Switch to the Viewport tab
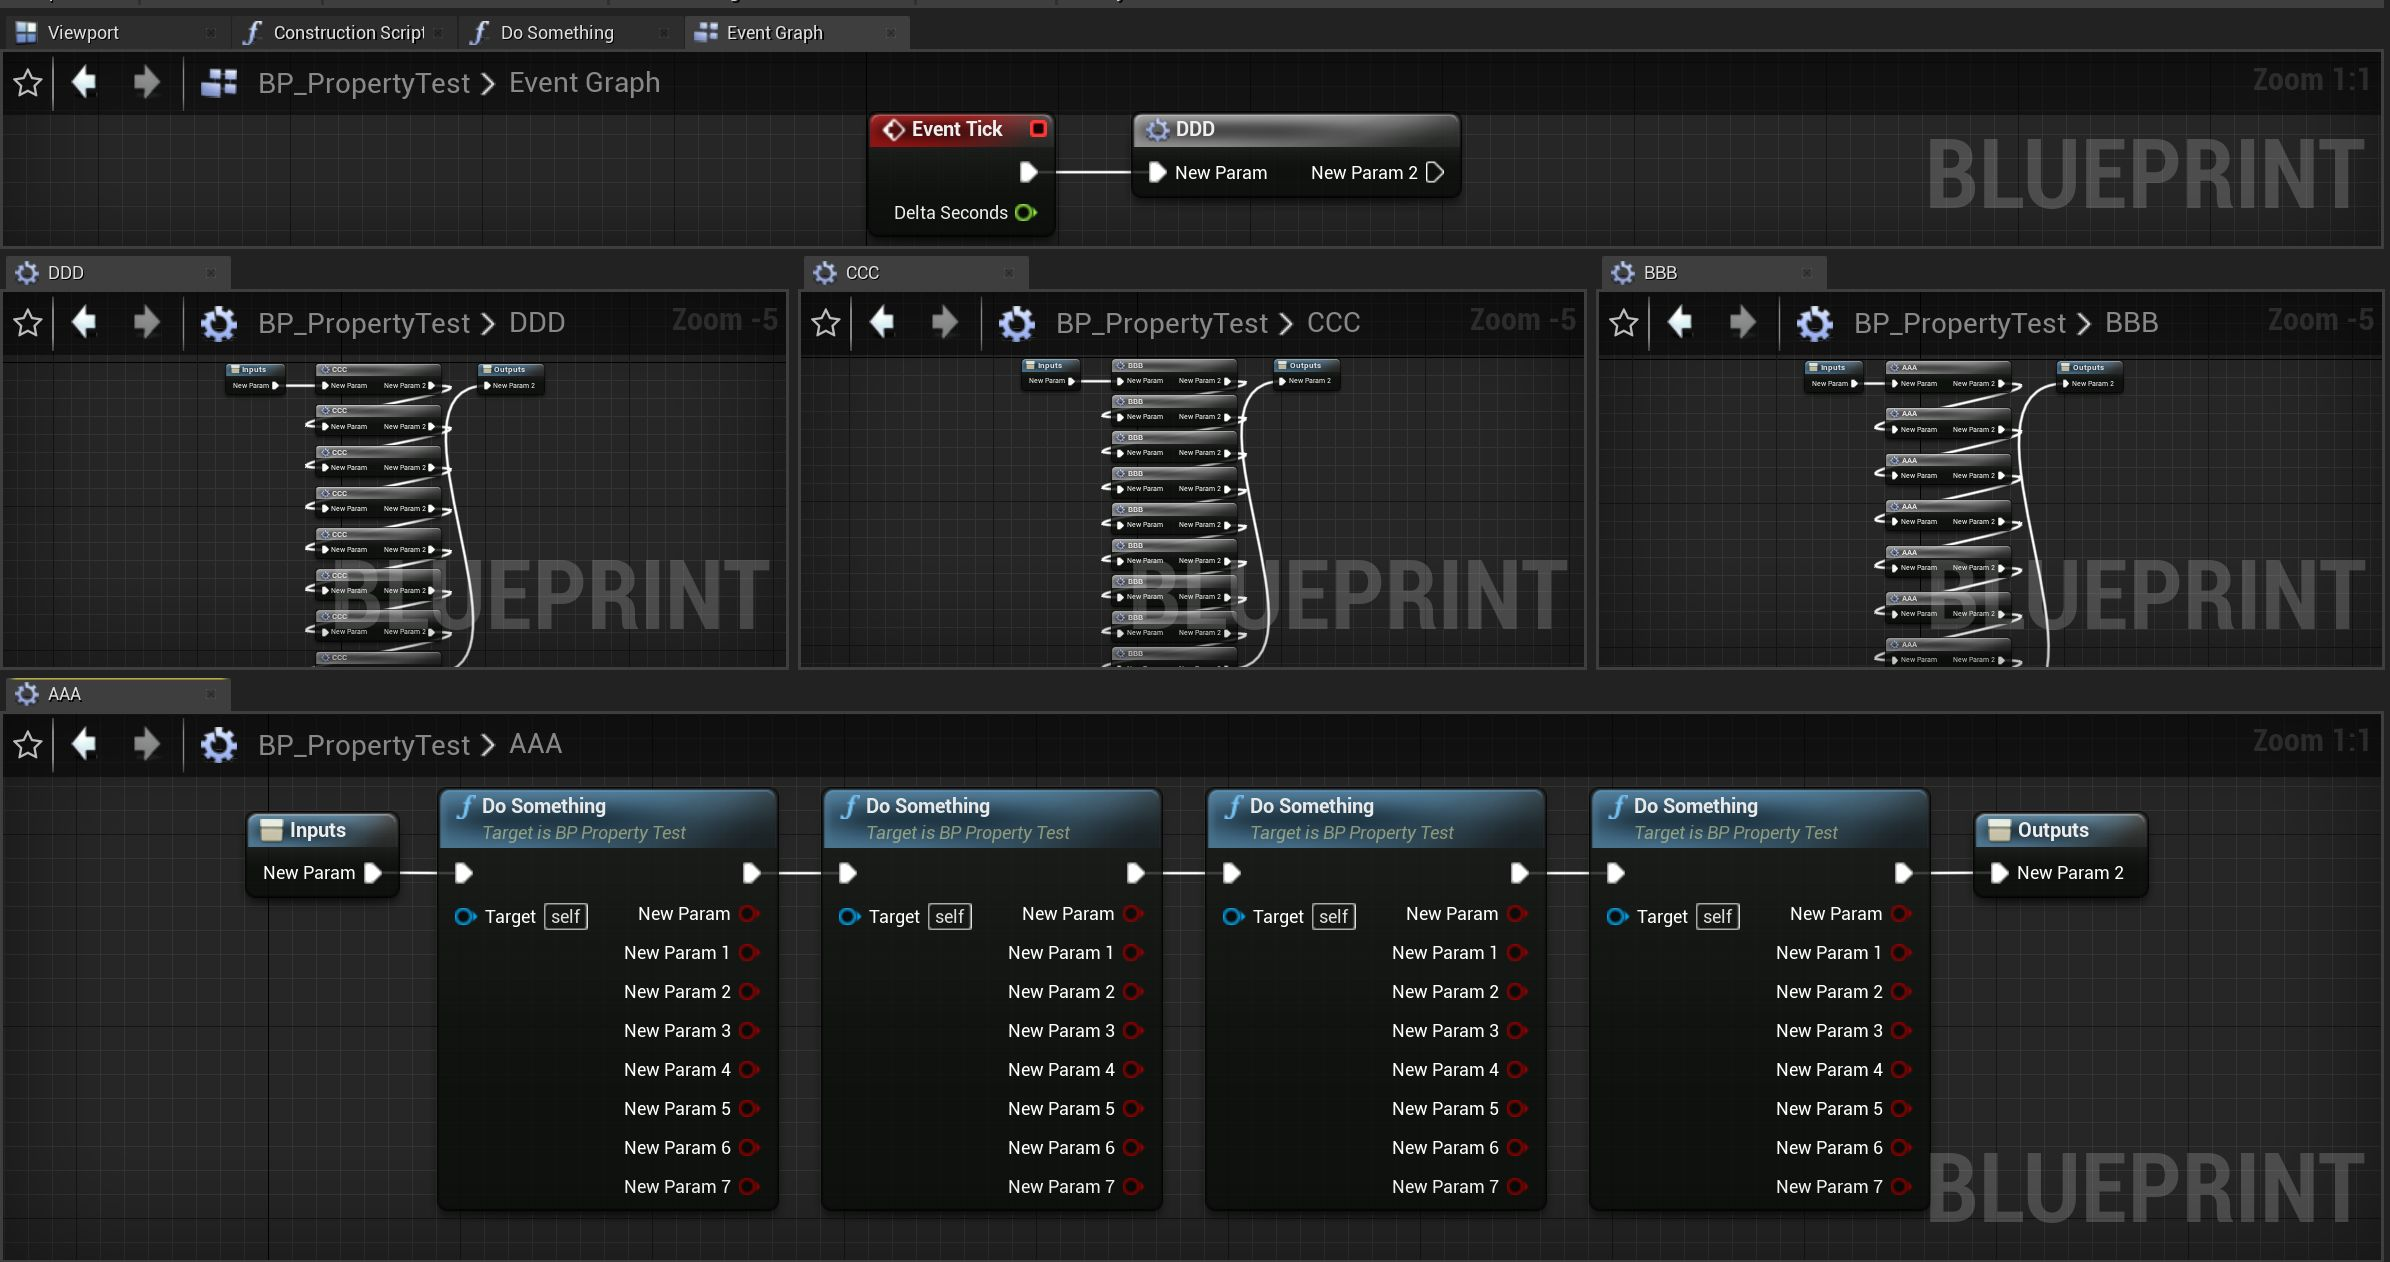This screenshot has height=1262, width=2390. click(84, 32)
